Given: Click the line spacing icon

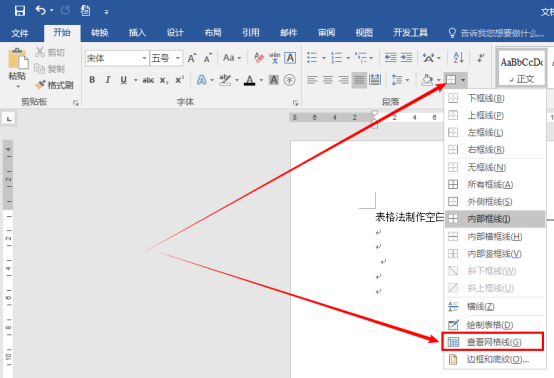Looking at the screenshot, I should pyautogui.click(x=397, y=80).
